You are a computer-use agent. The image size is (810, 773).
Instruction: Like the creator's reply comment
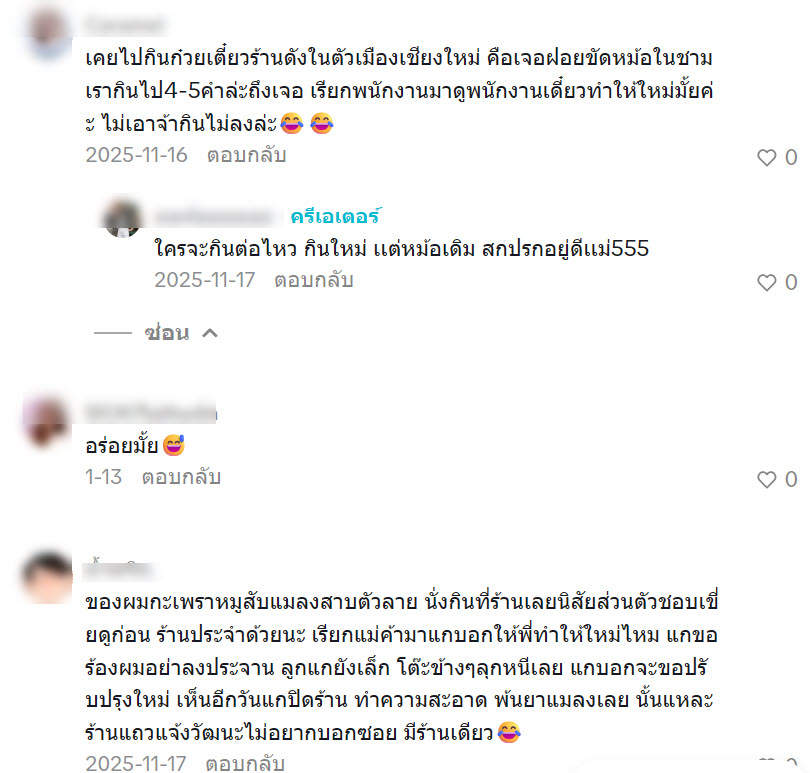767,282
